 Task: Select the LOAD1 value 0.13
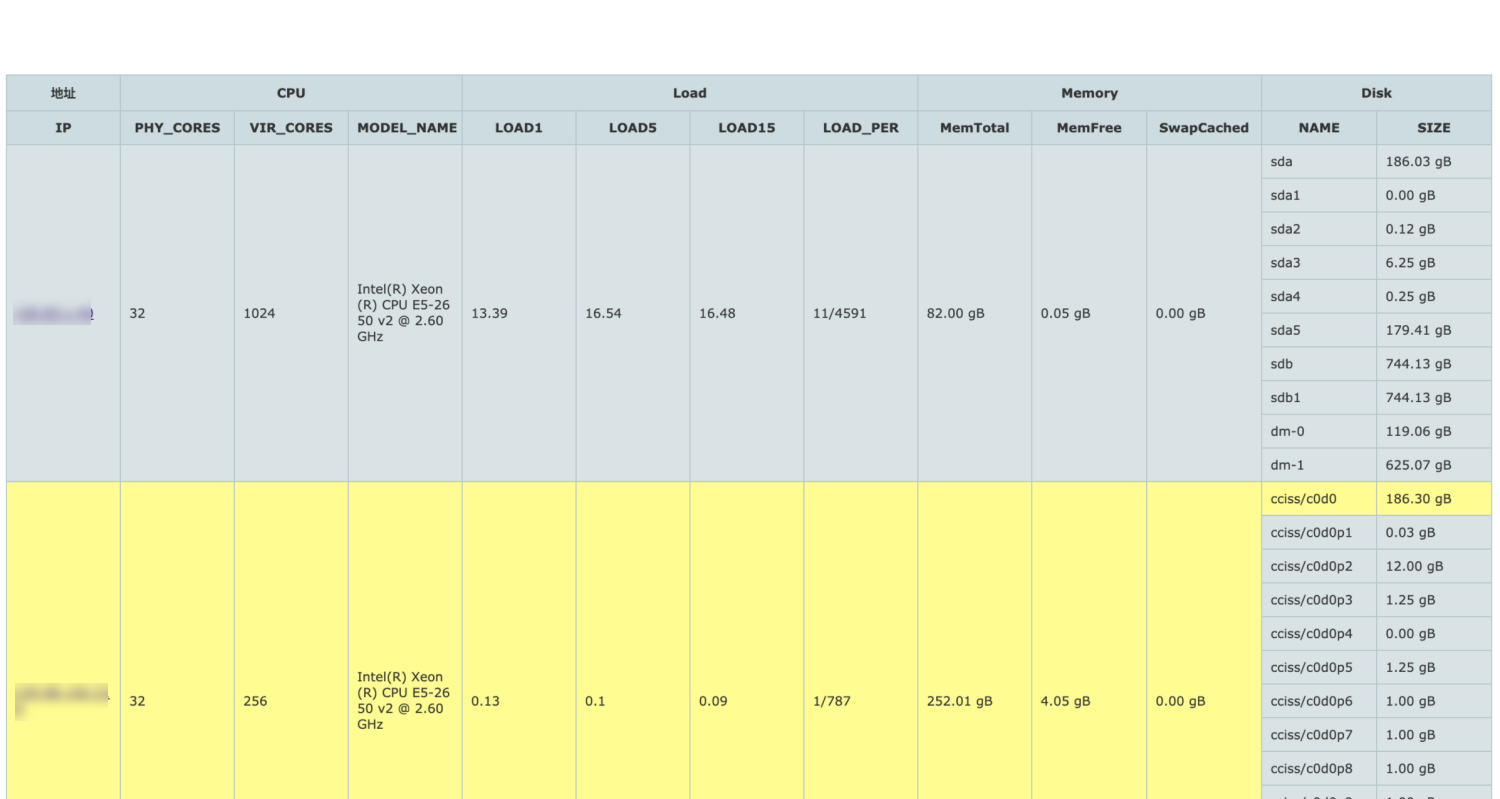485,701
